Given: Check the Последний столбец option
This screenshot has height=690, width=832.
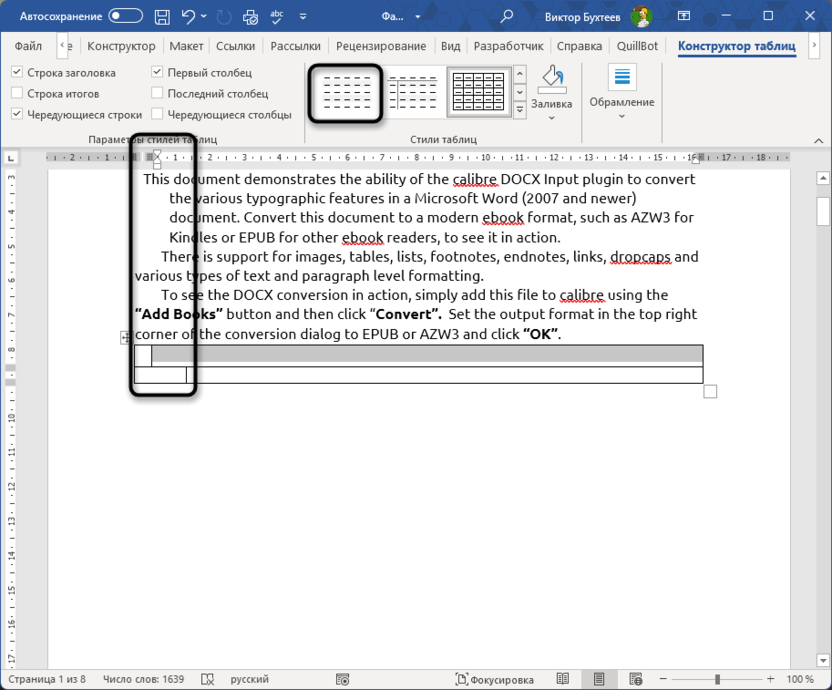Looking at the screenshot, I should (157, 93).
